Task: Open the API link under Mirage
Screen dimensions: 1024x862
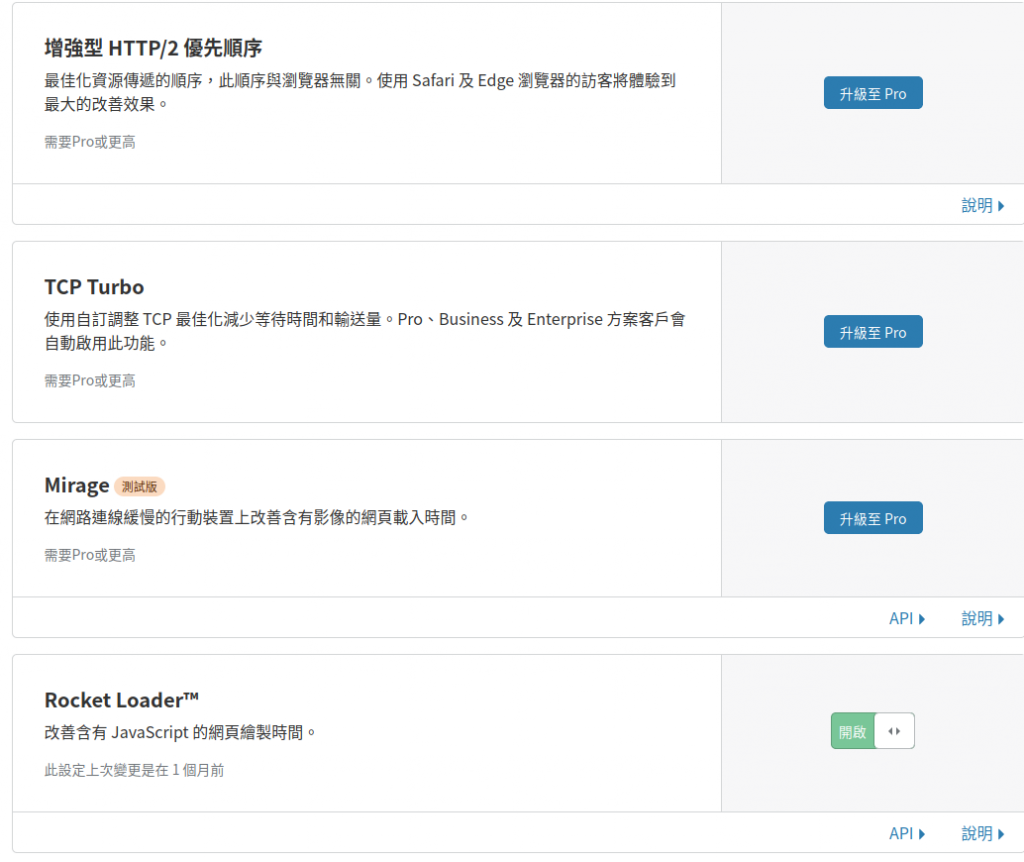Action: [906, 618]
